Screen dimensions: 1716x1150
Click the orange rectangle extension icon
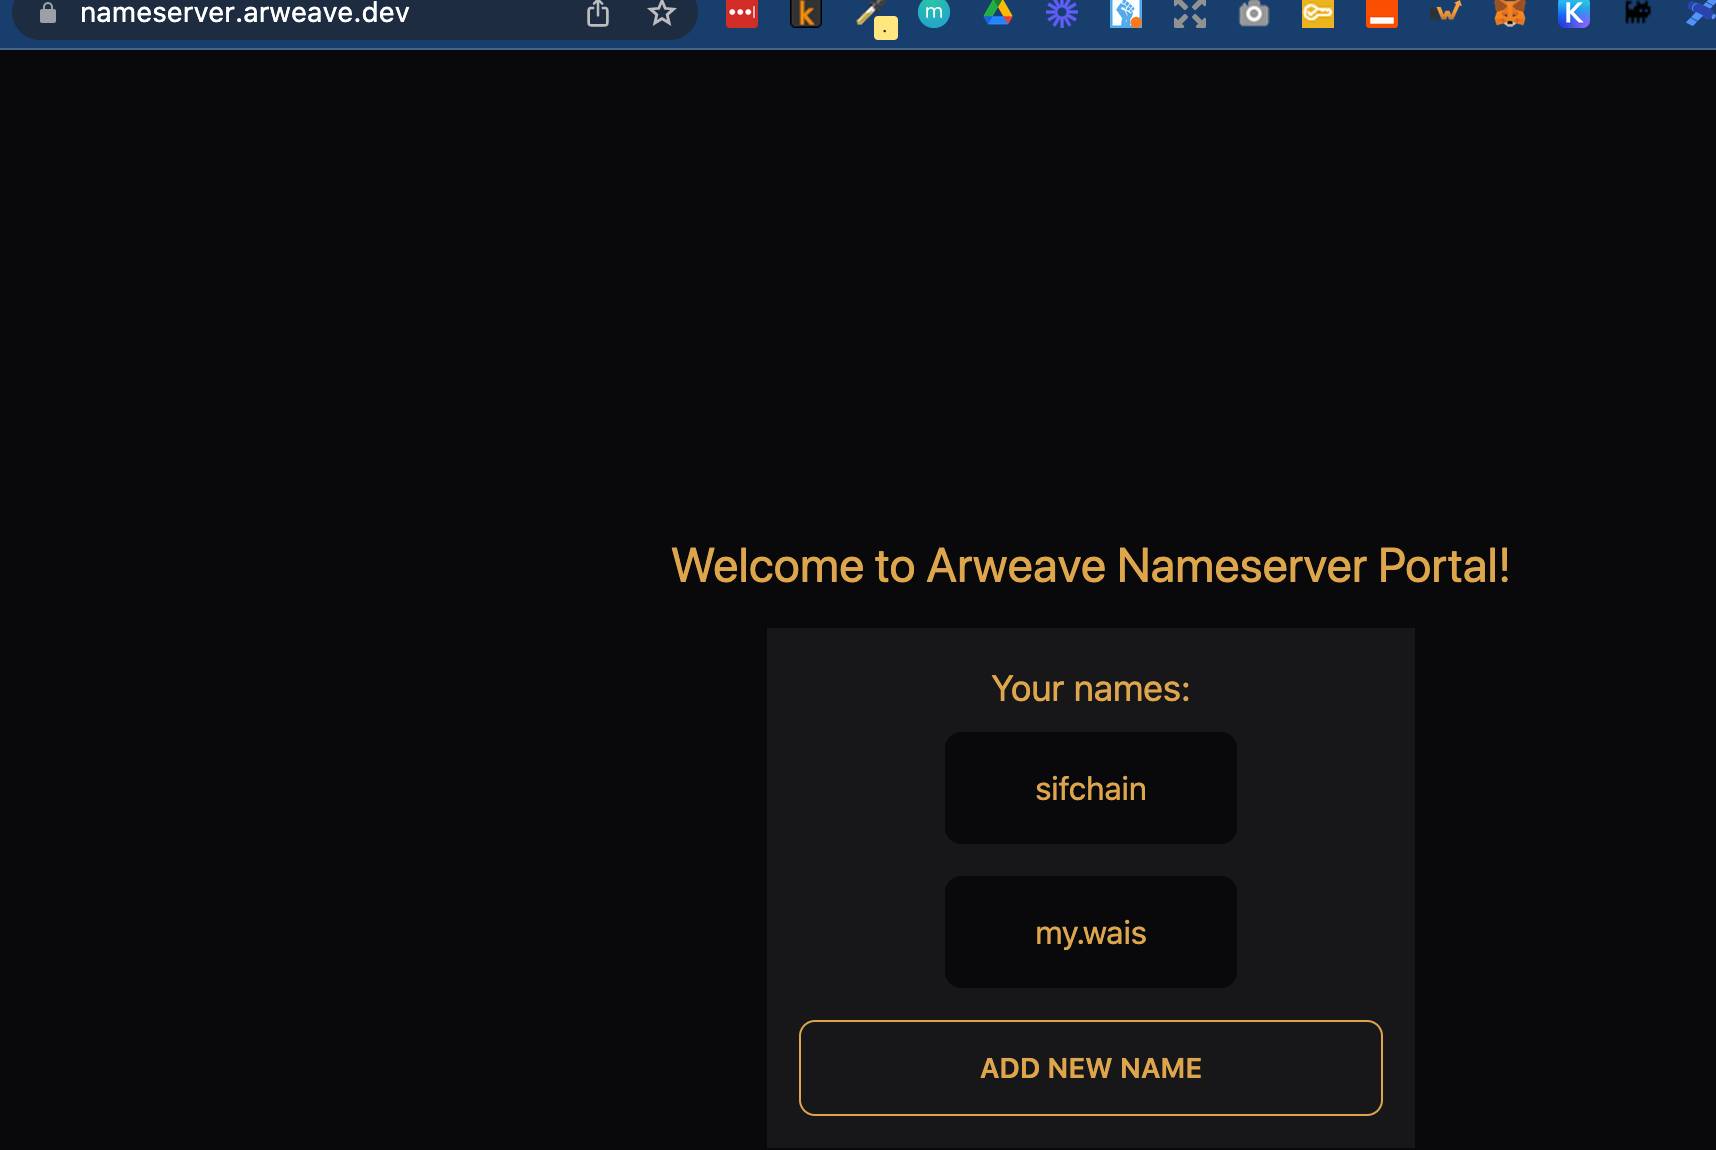(1383, 15)
